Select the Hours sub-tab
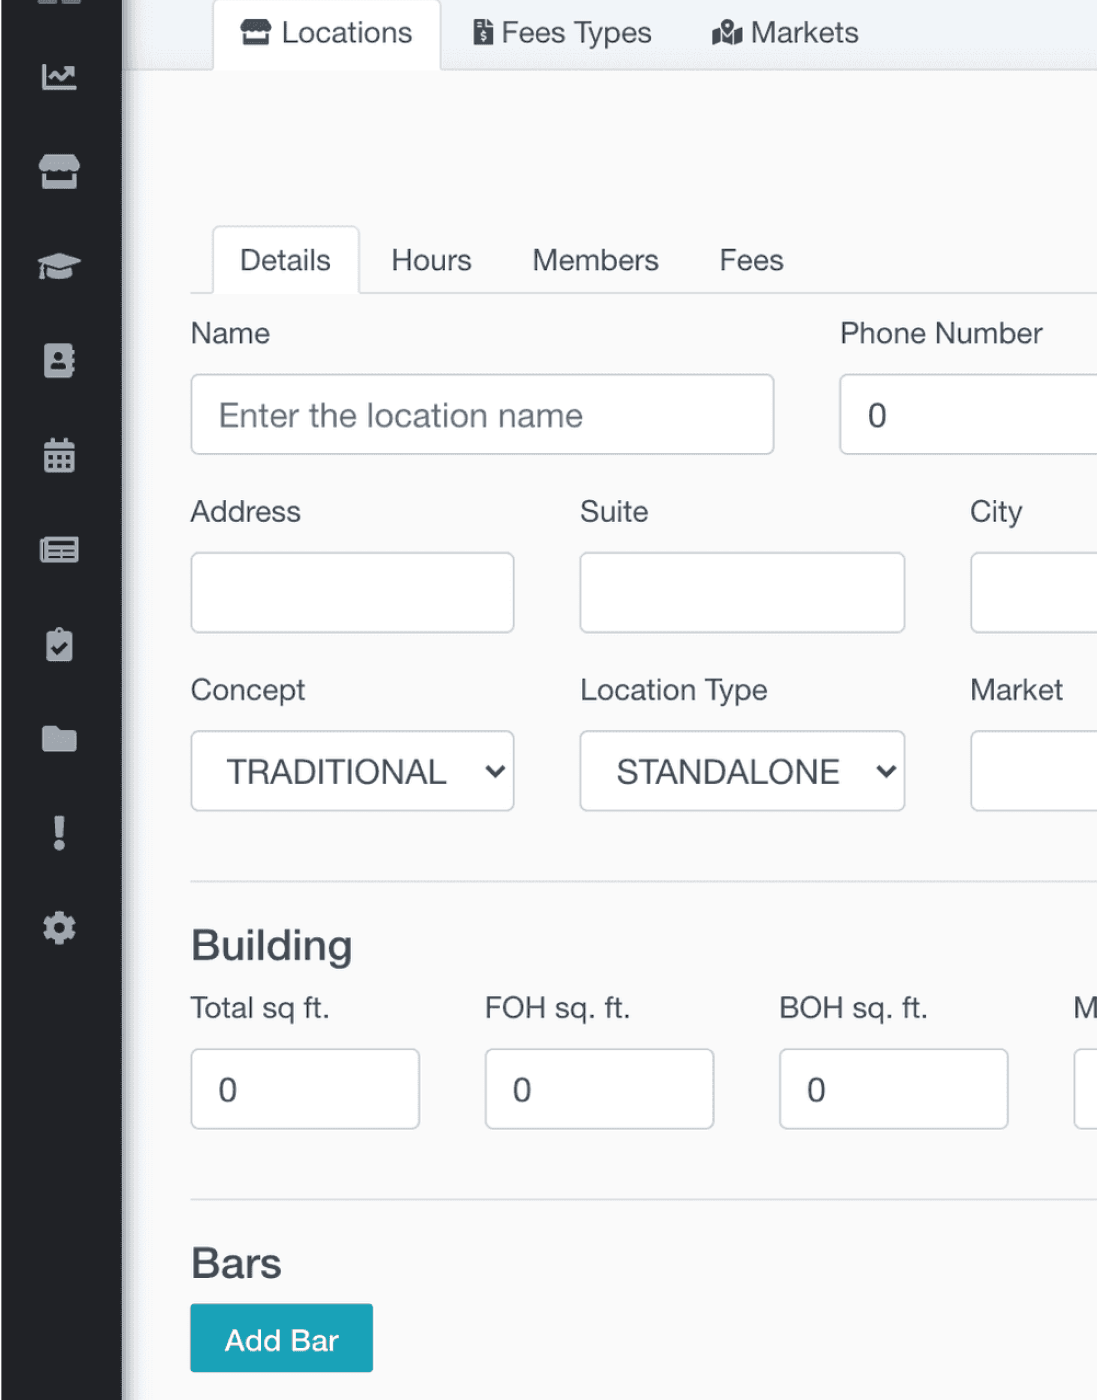Screen dimensions: 1097x1400 pyautogui.click(x=431, y=261)
